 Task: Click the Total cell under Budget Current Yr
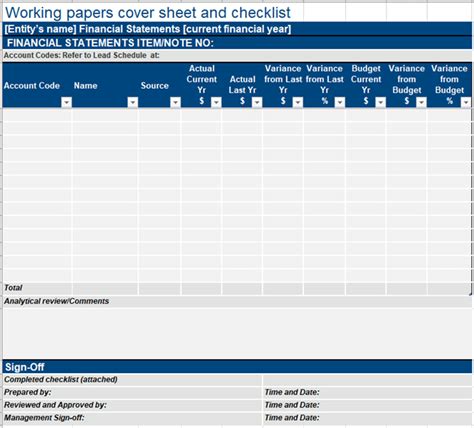pyautogui.click(x=366, y=289)
